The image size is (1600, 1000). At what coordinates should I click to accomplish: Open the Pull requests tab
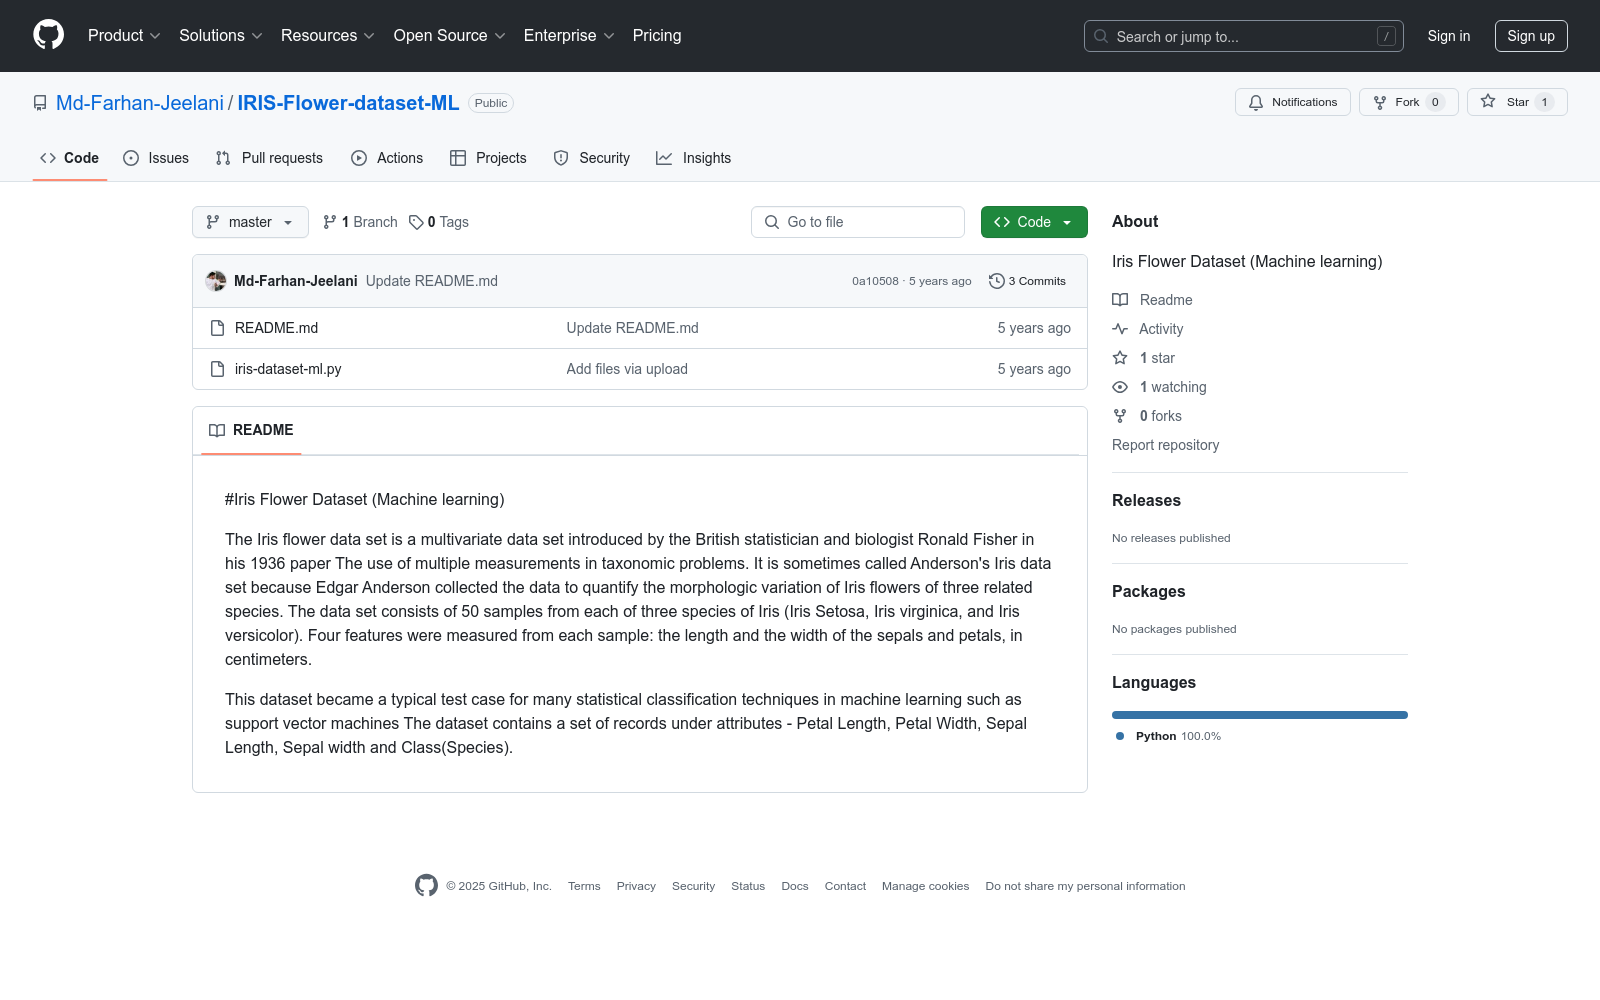[269, 158]
